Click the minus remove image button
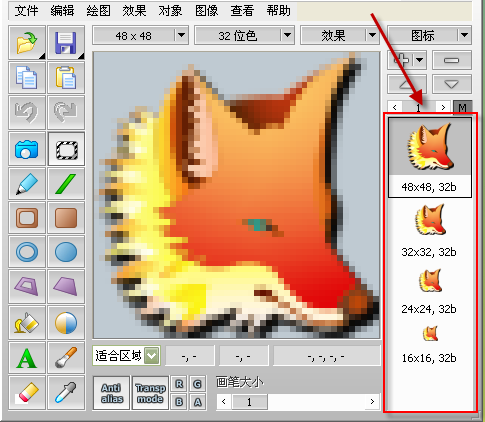Viewport: 485px width, 422px height. tap(452, 60)
